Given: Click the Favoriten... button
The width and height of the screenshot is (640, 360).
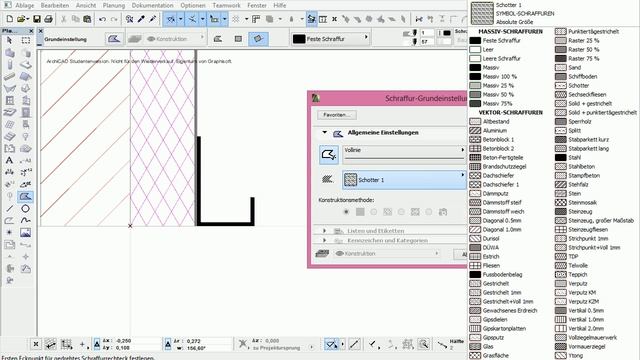Looking at the screenshot, I should pos(337,115).
